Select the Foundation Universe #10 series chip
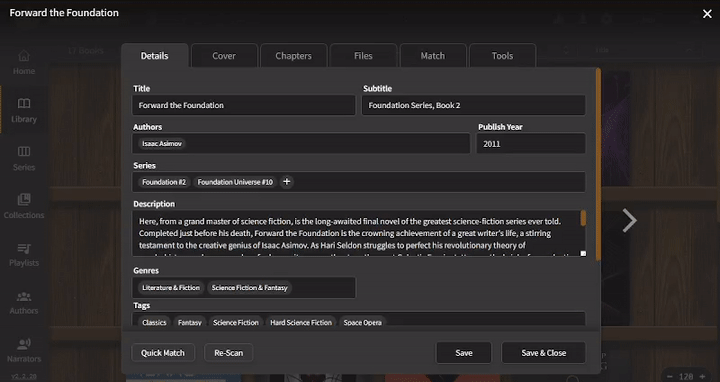 coord(235,182)
